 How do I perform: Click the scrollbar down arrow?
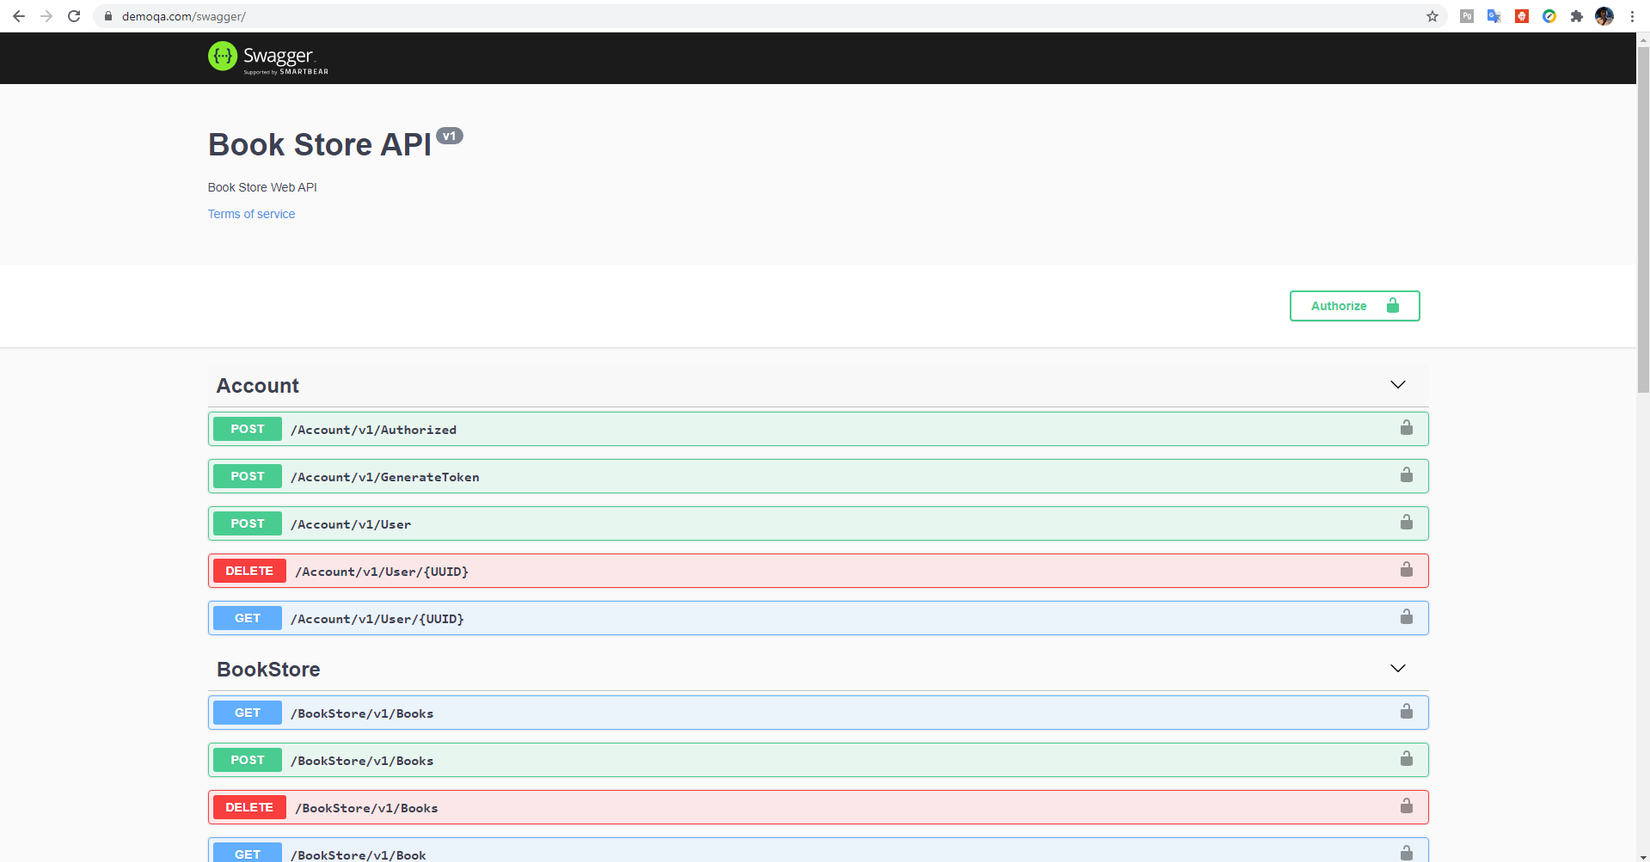(x=1643, y=855)
